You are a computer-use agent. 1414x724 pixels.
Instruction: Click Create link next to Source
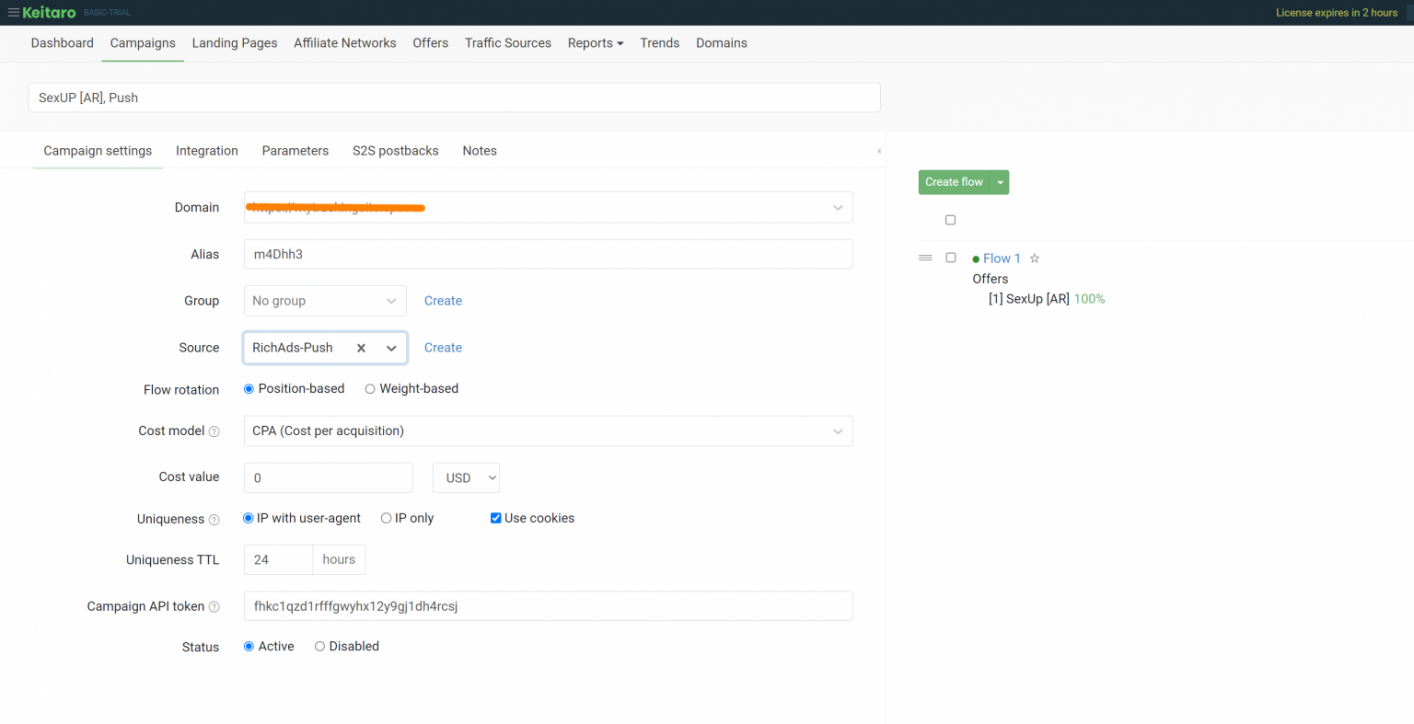tap(443, 348)
